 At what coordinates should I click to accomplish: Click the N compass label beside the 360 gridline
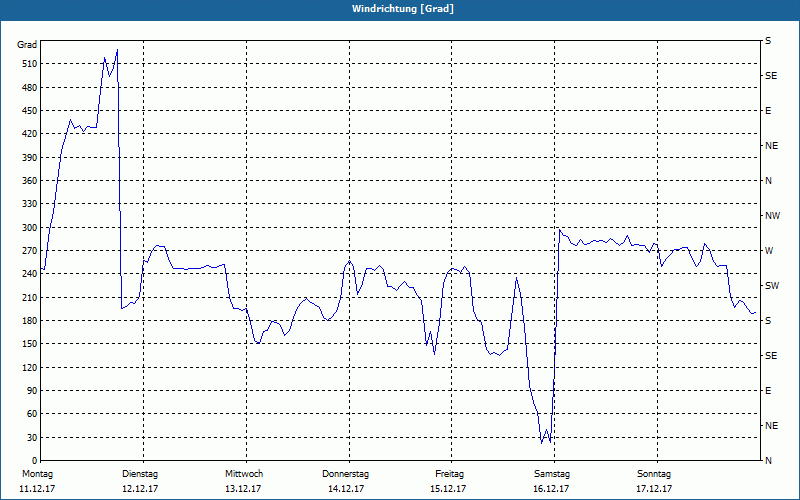768,181
